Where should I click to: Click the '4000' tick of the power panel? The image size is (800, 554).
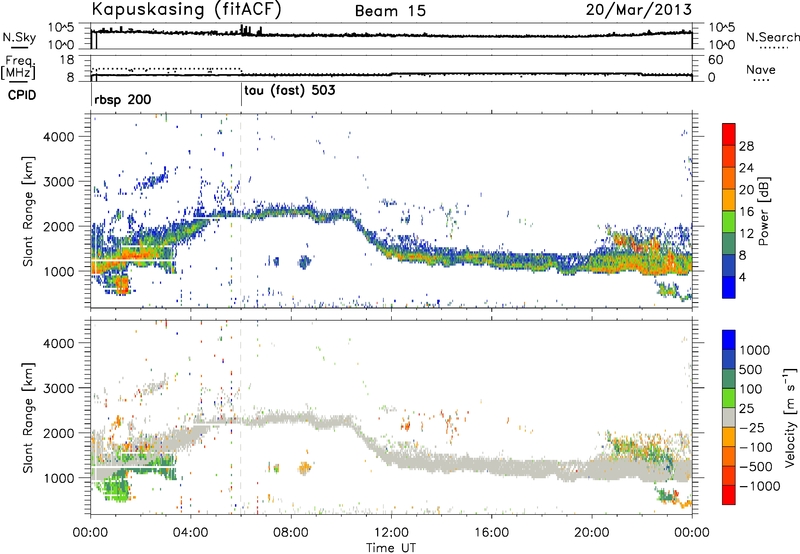tap(58, 137)
